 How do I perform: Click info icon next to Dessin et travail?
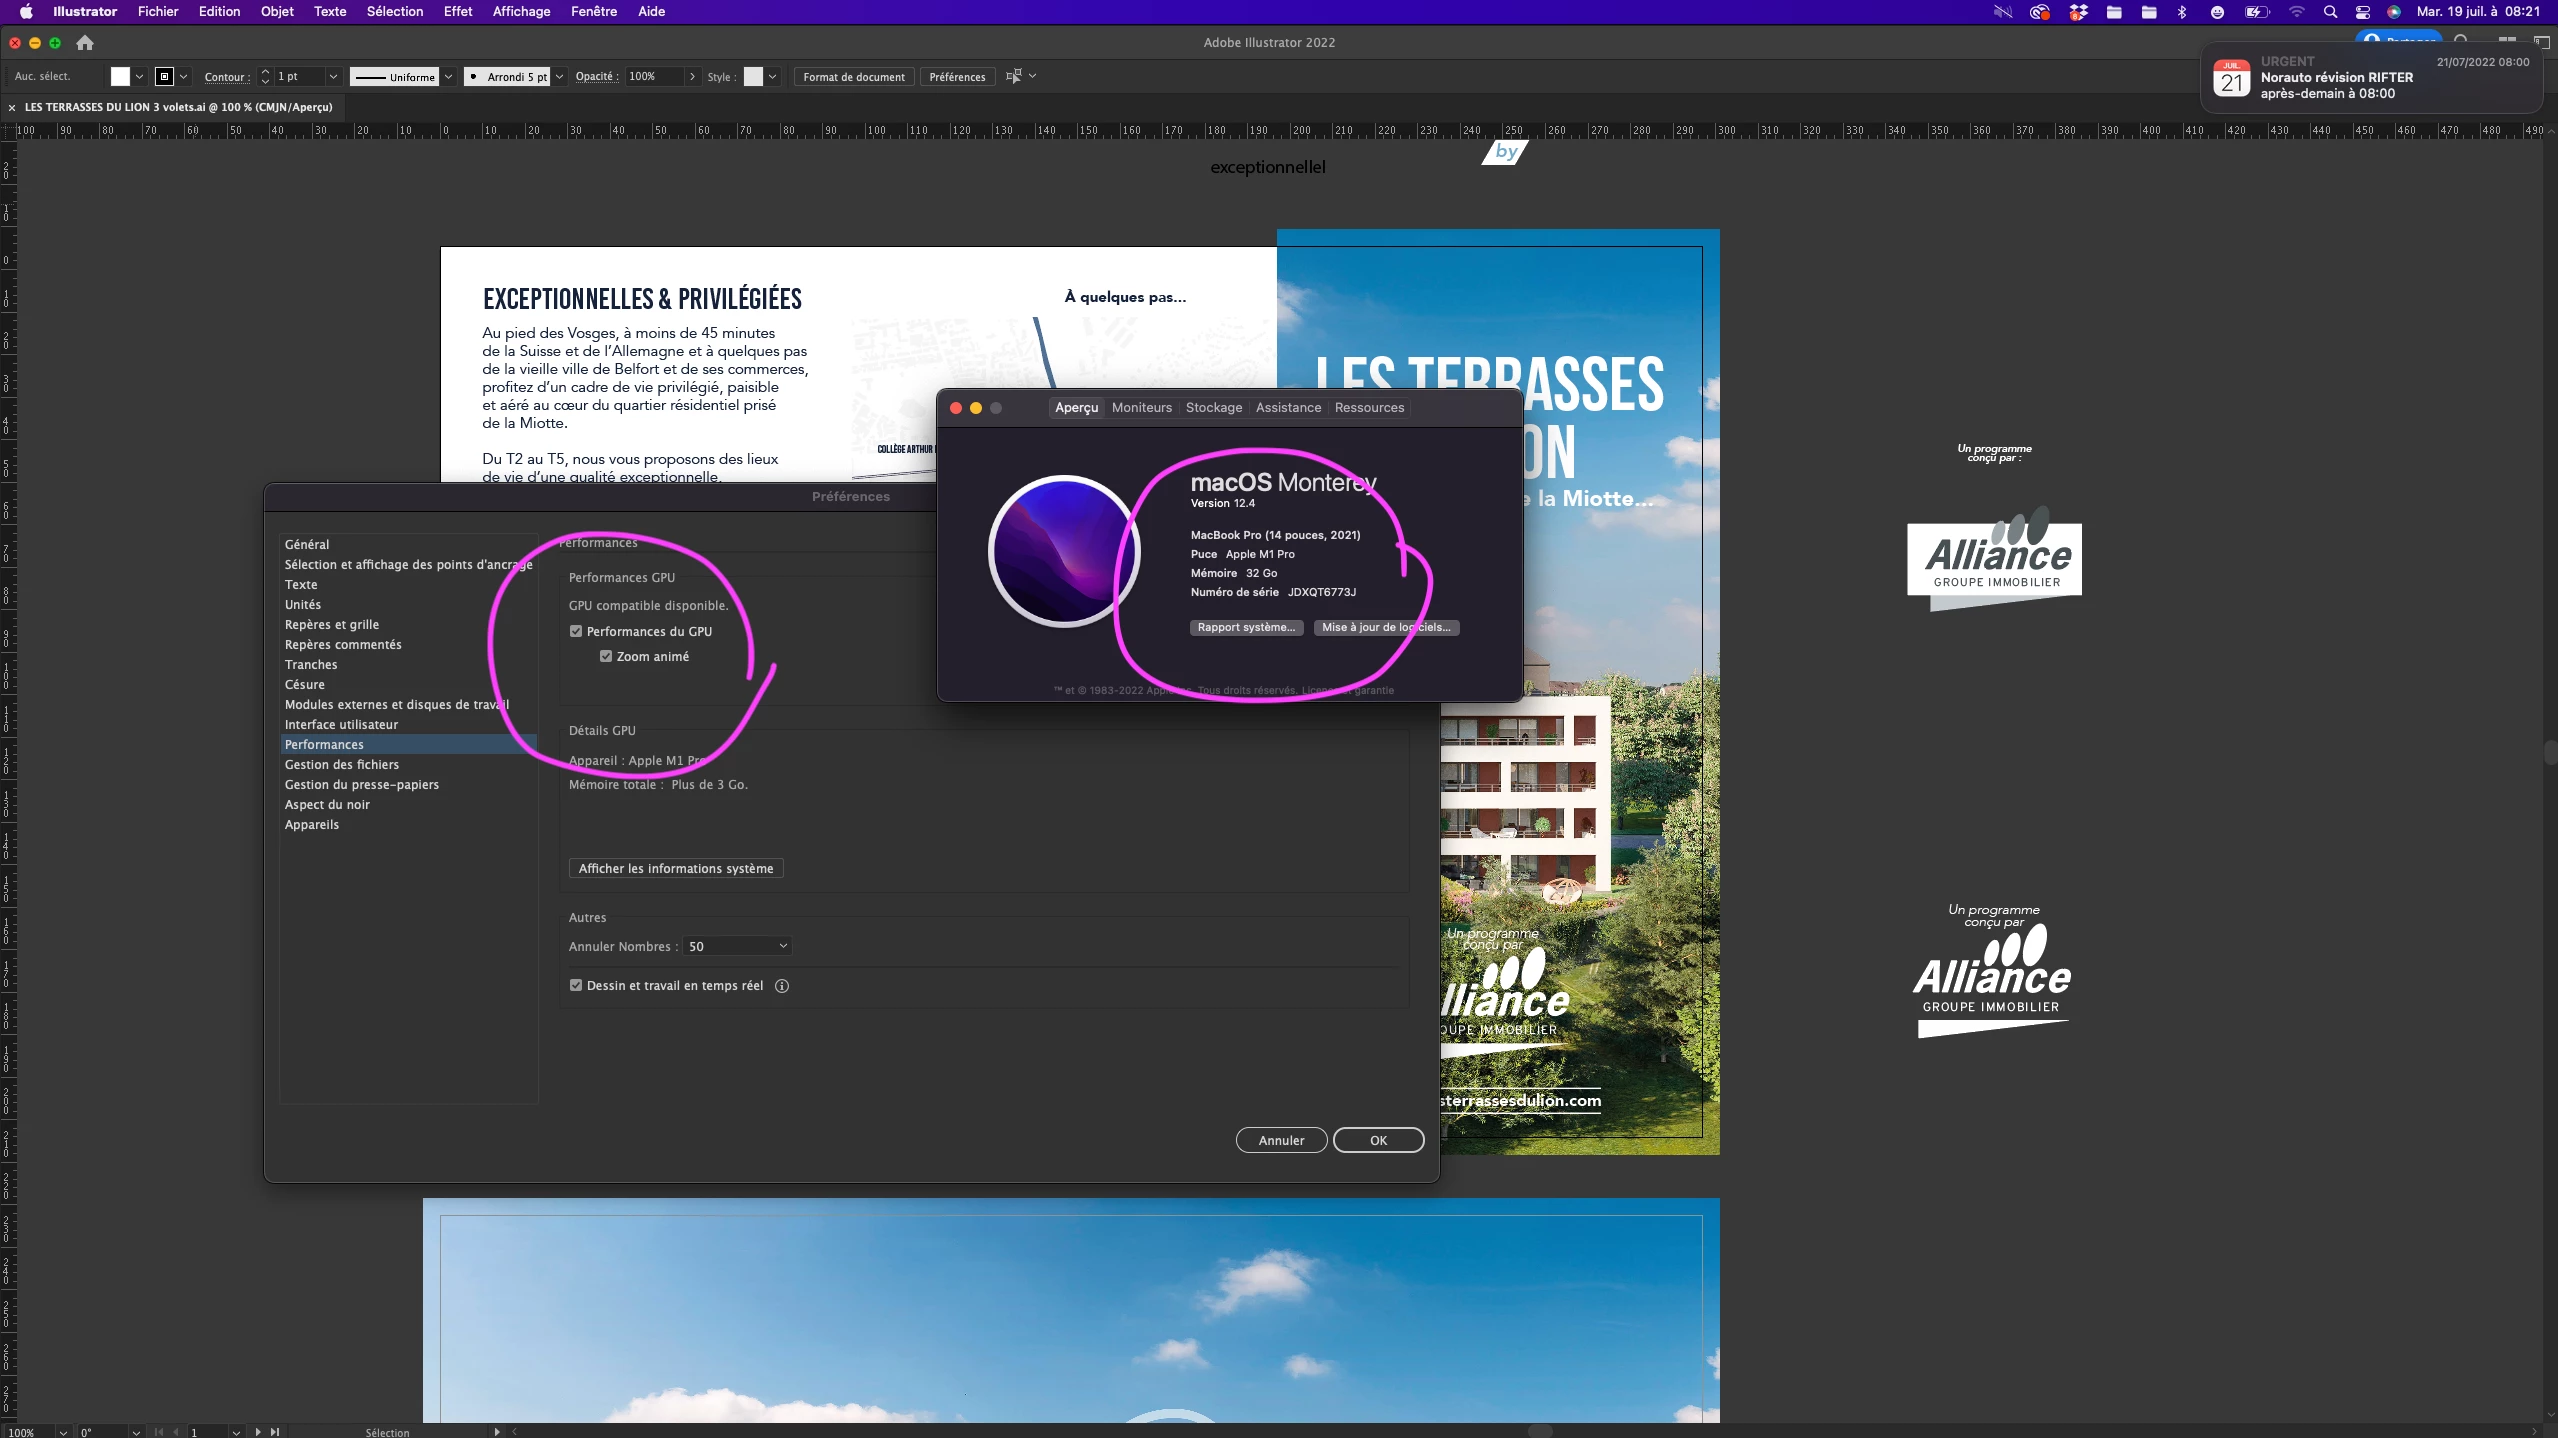click(782, 986)
